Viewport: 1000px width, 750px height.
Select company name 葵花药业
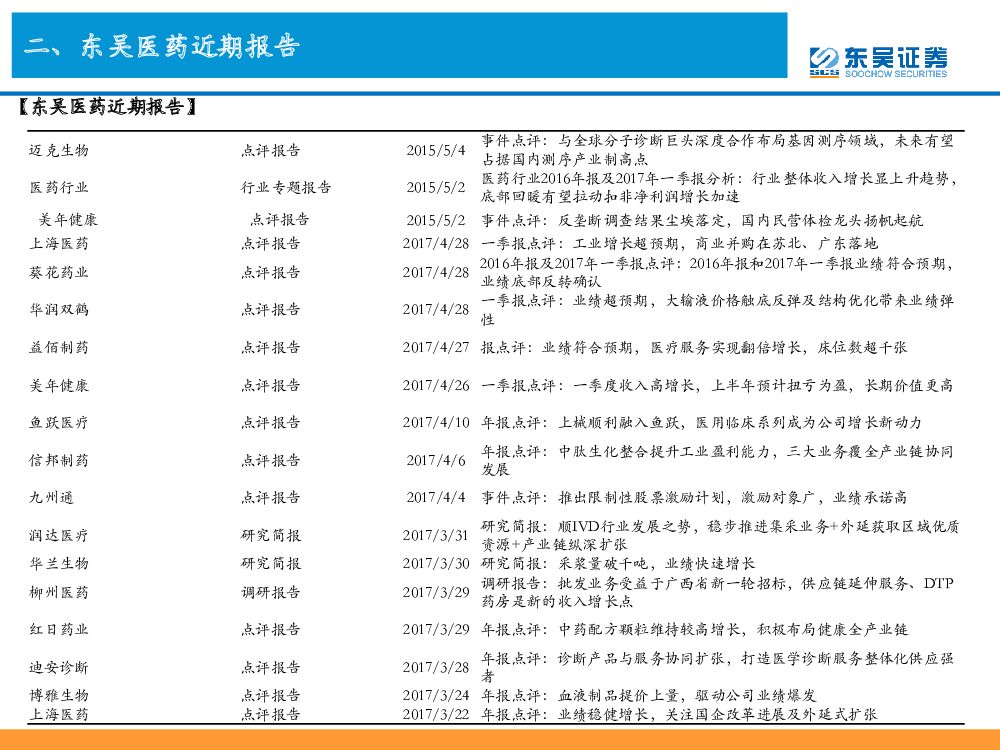coord(59,272)
